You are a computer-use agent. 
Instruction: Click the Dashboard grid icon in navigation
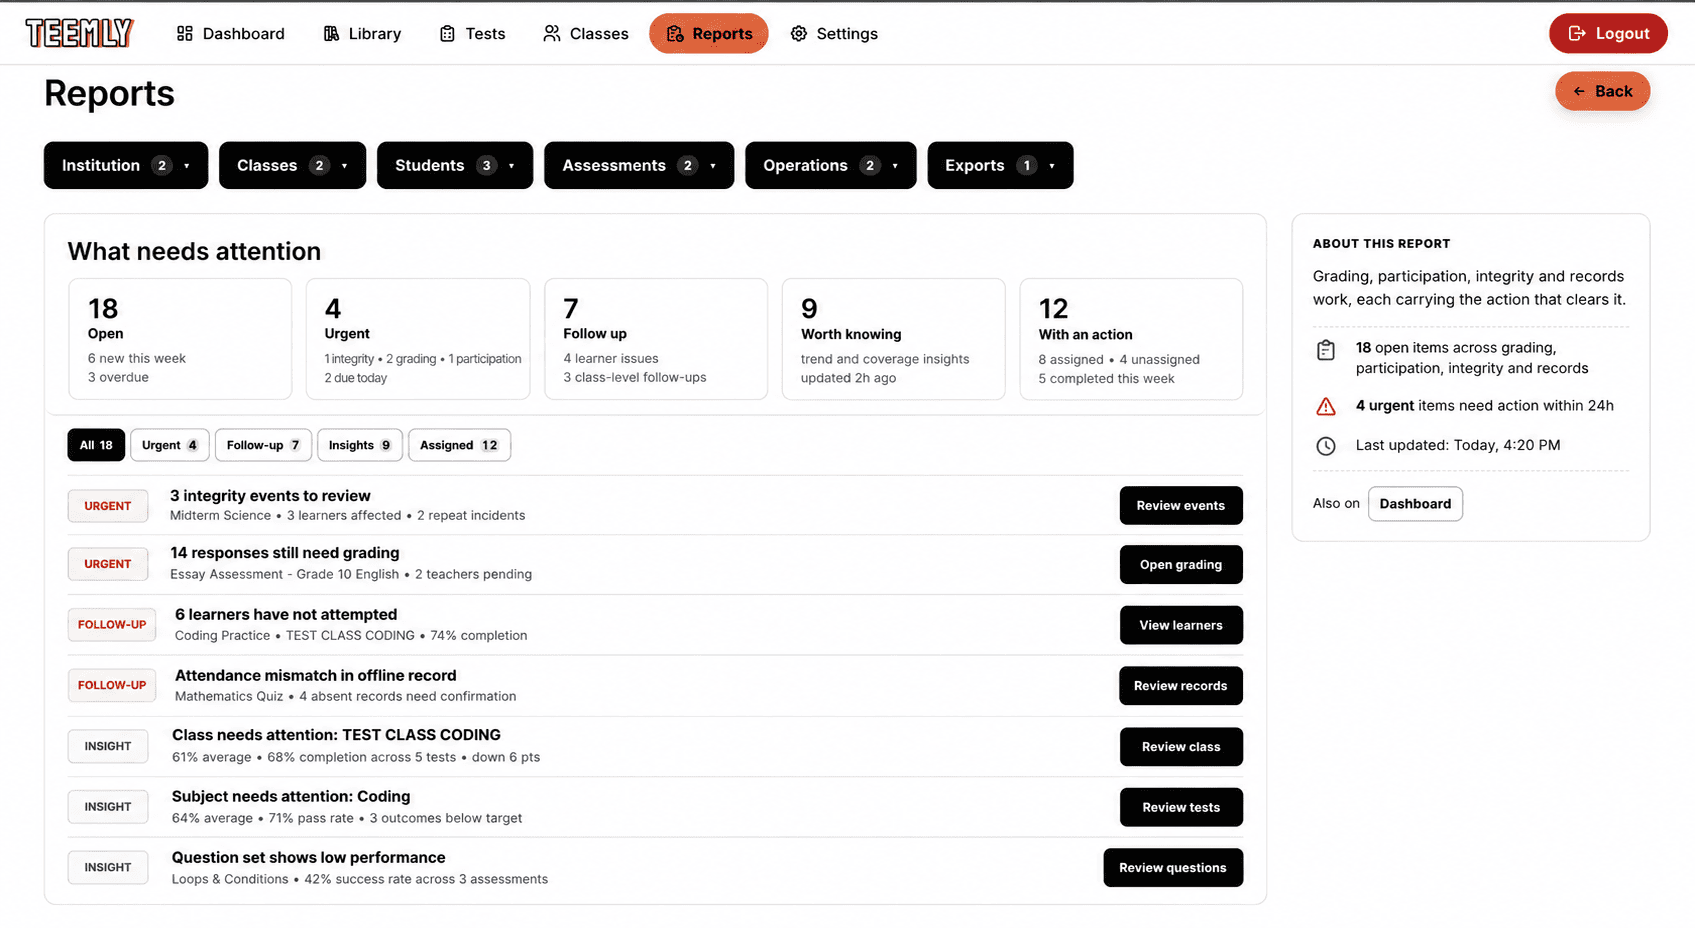pos(185,34)
